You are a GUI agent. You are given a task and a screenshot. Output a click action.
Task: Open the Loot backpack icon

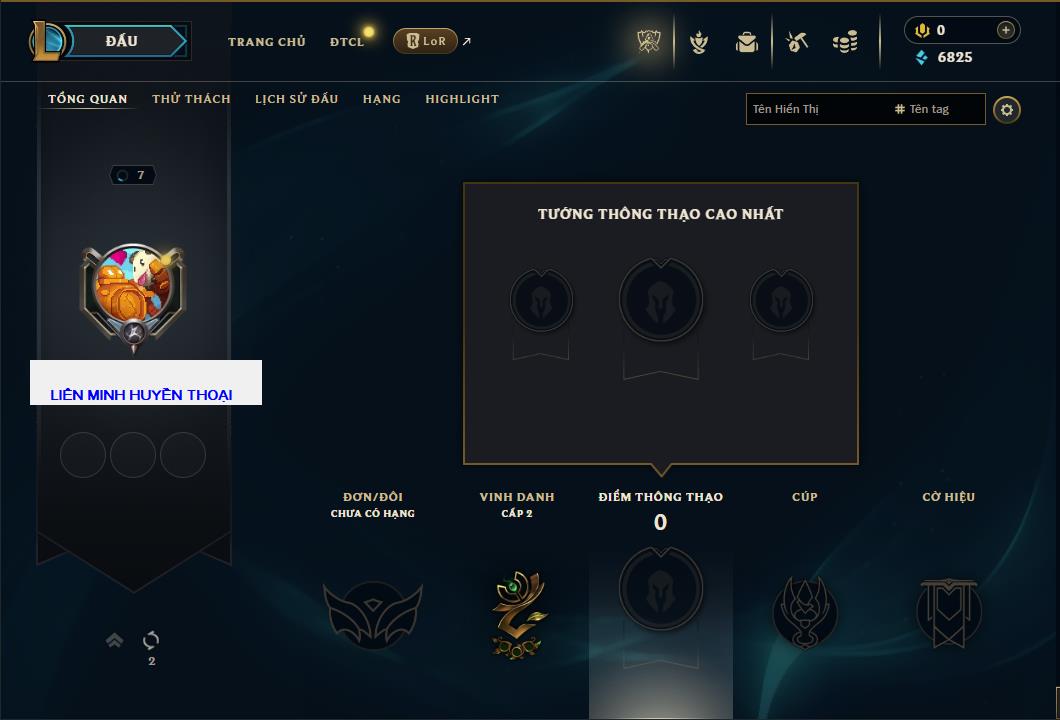(x=747, y=43)
